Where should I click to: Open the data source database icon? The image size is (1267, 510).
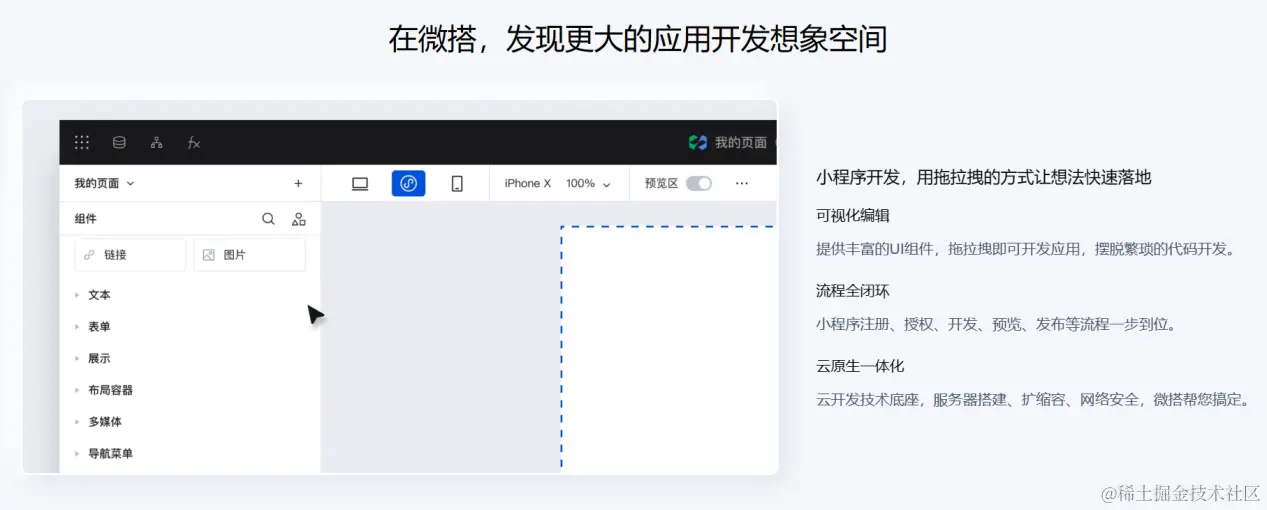pyautogui.click(x=119, y=143)
